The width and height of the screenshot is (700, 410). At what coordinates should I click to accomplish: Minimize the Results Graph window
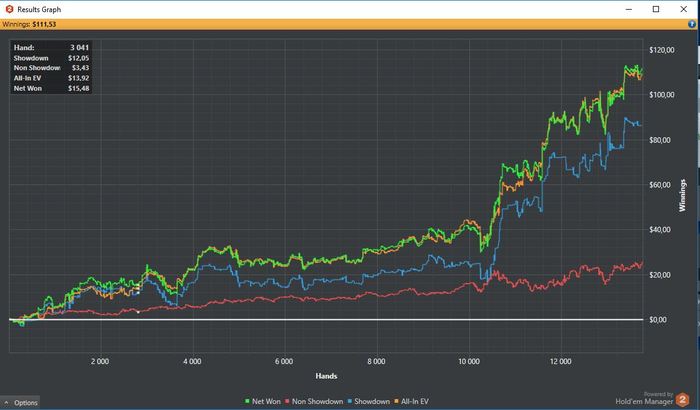pos(629,9)
